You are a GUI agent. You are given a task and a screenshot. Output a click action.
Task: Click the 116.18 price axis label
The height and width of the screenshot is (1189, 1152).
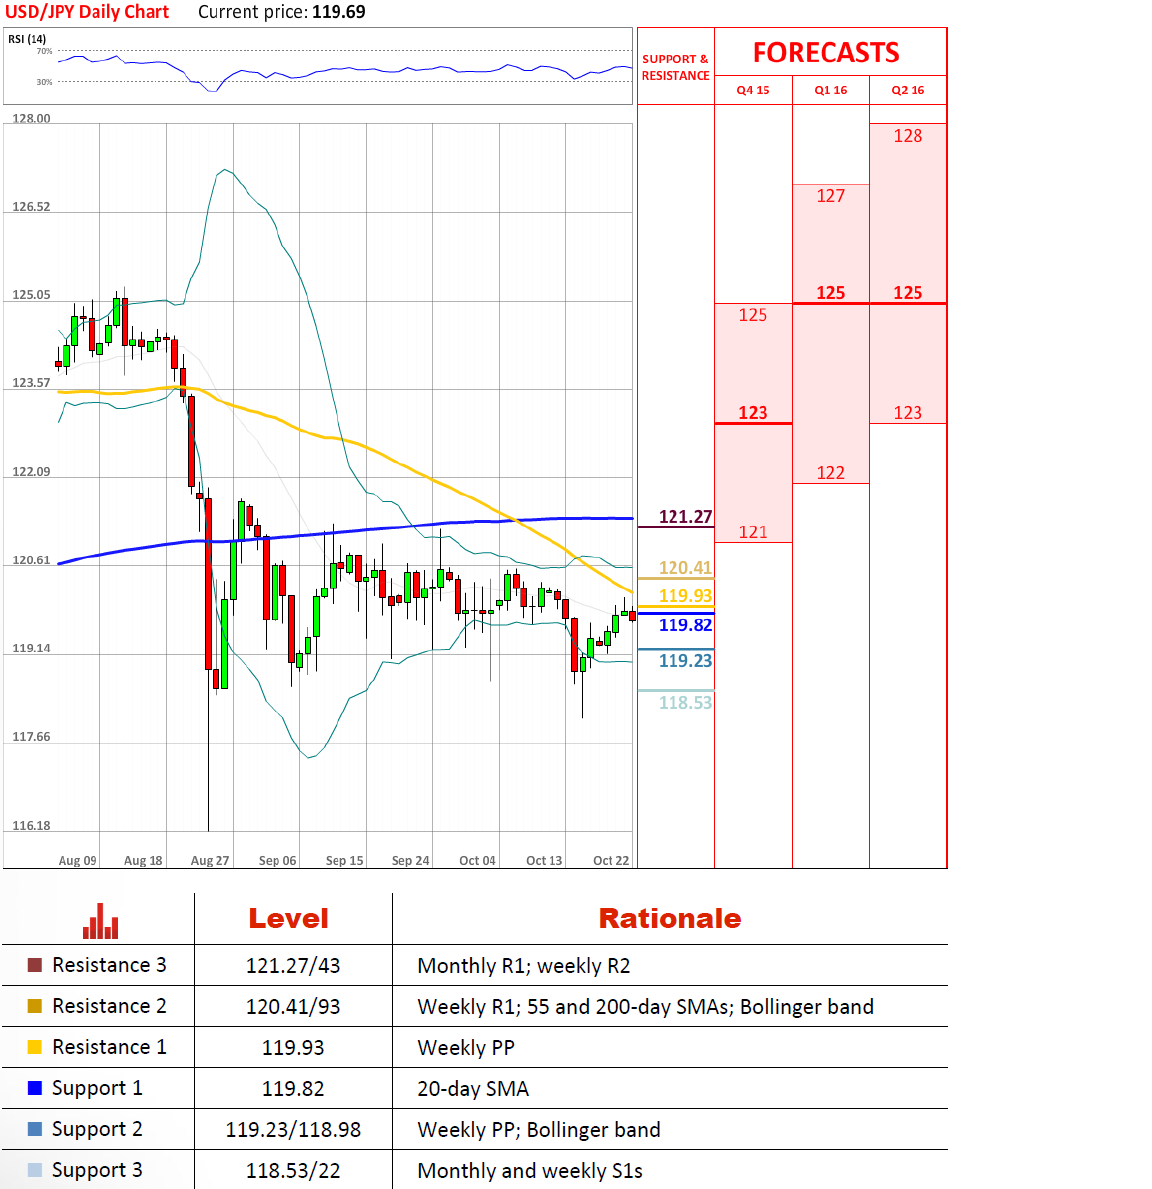point(31,825)
